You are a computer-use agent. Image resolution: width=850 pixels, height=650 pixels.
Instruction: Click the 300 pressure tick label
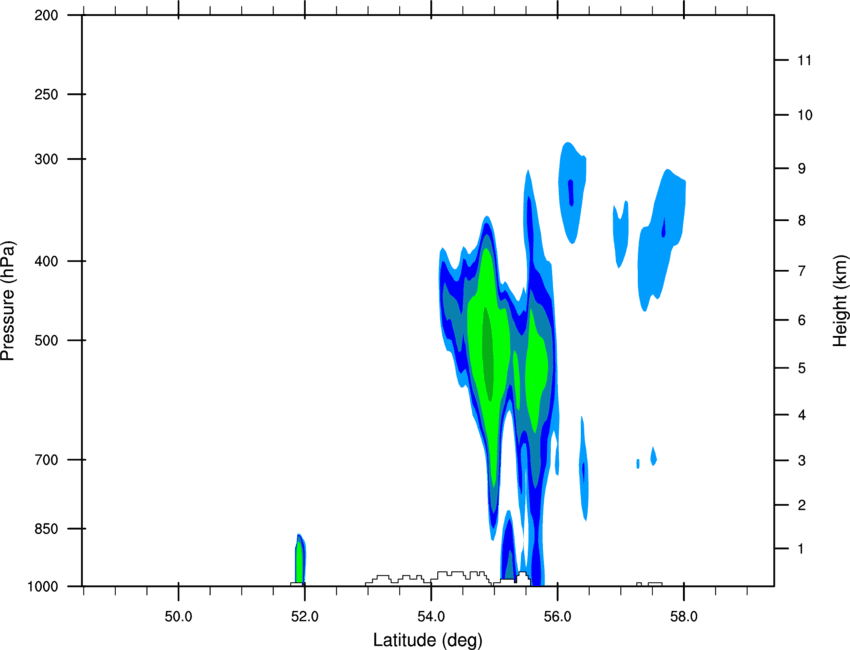pyautogui.click(x=46, y=159)
